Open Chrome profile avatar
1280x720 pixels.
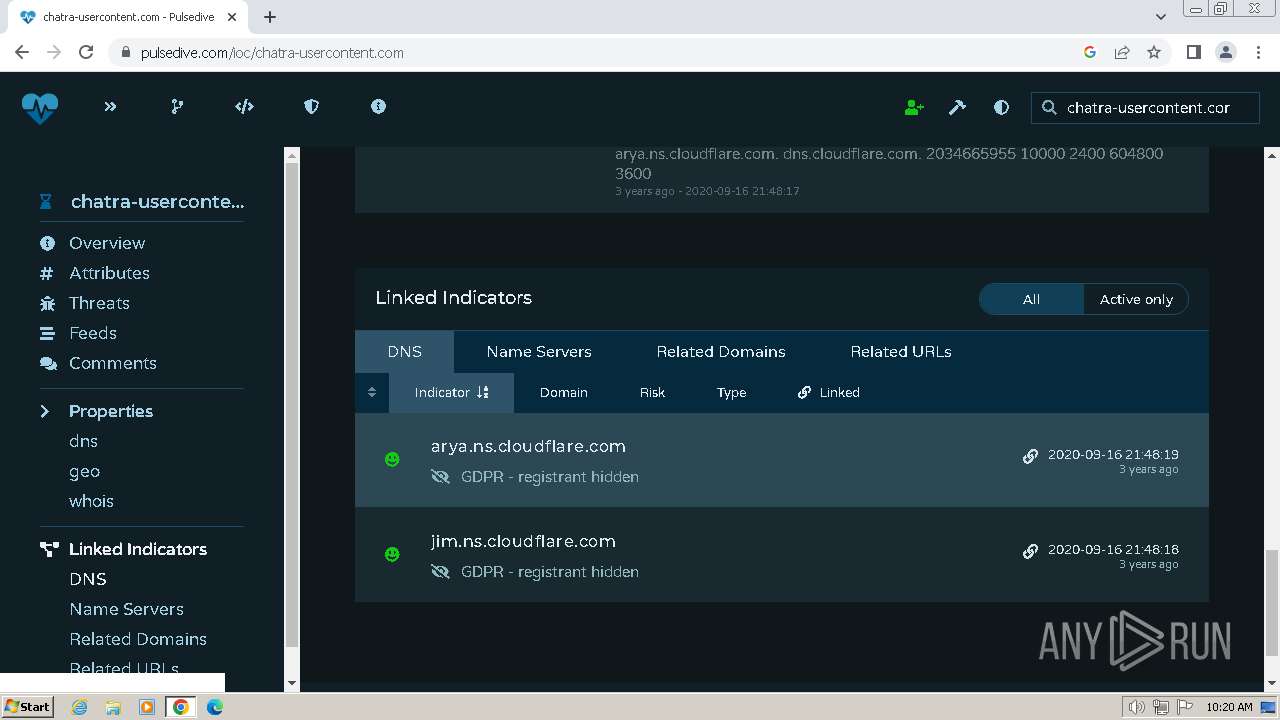click(1226, 52)
